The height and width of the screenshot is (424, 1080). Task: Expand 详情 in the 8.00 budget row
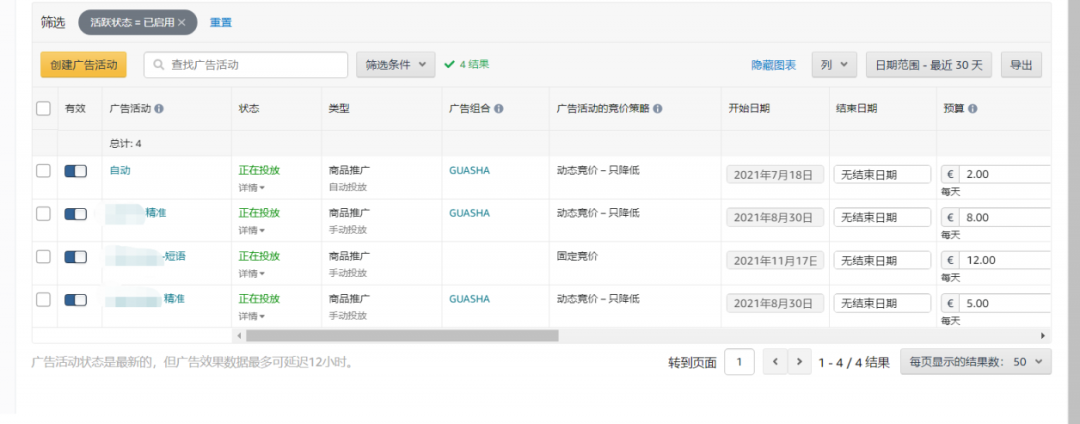pos(251,230)
